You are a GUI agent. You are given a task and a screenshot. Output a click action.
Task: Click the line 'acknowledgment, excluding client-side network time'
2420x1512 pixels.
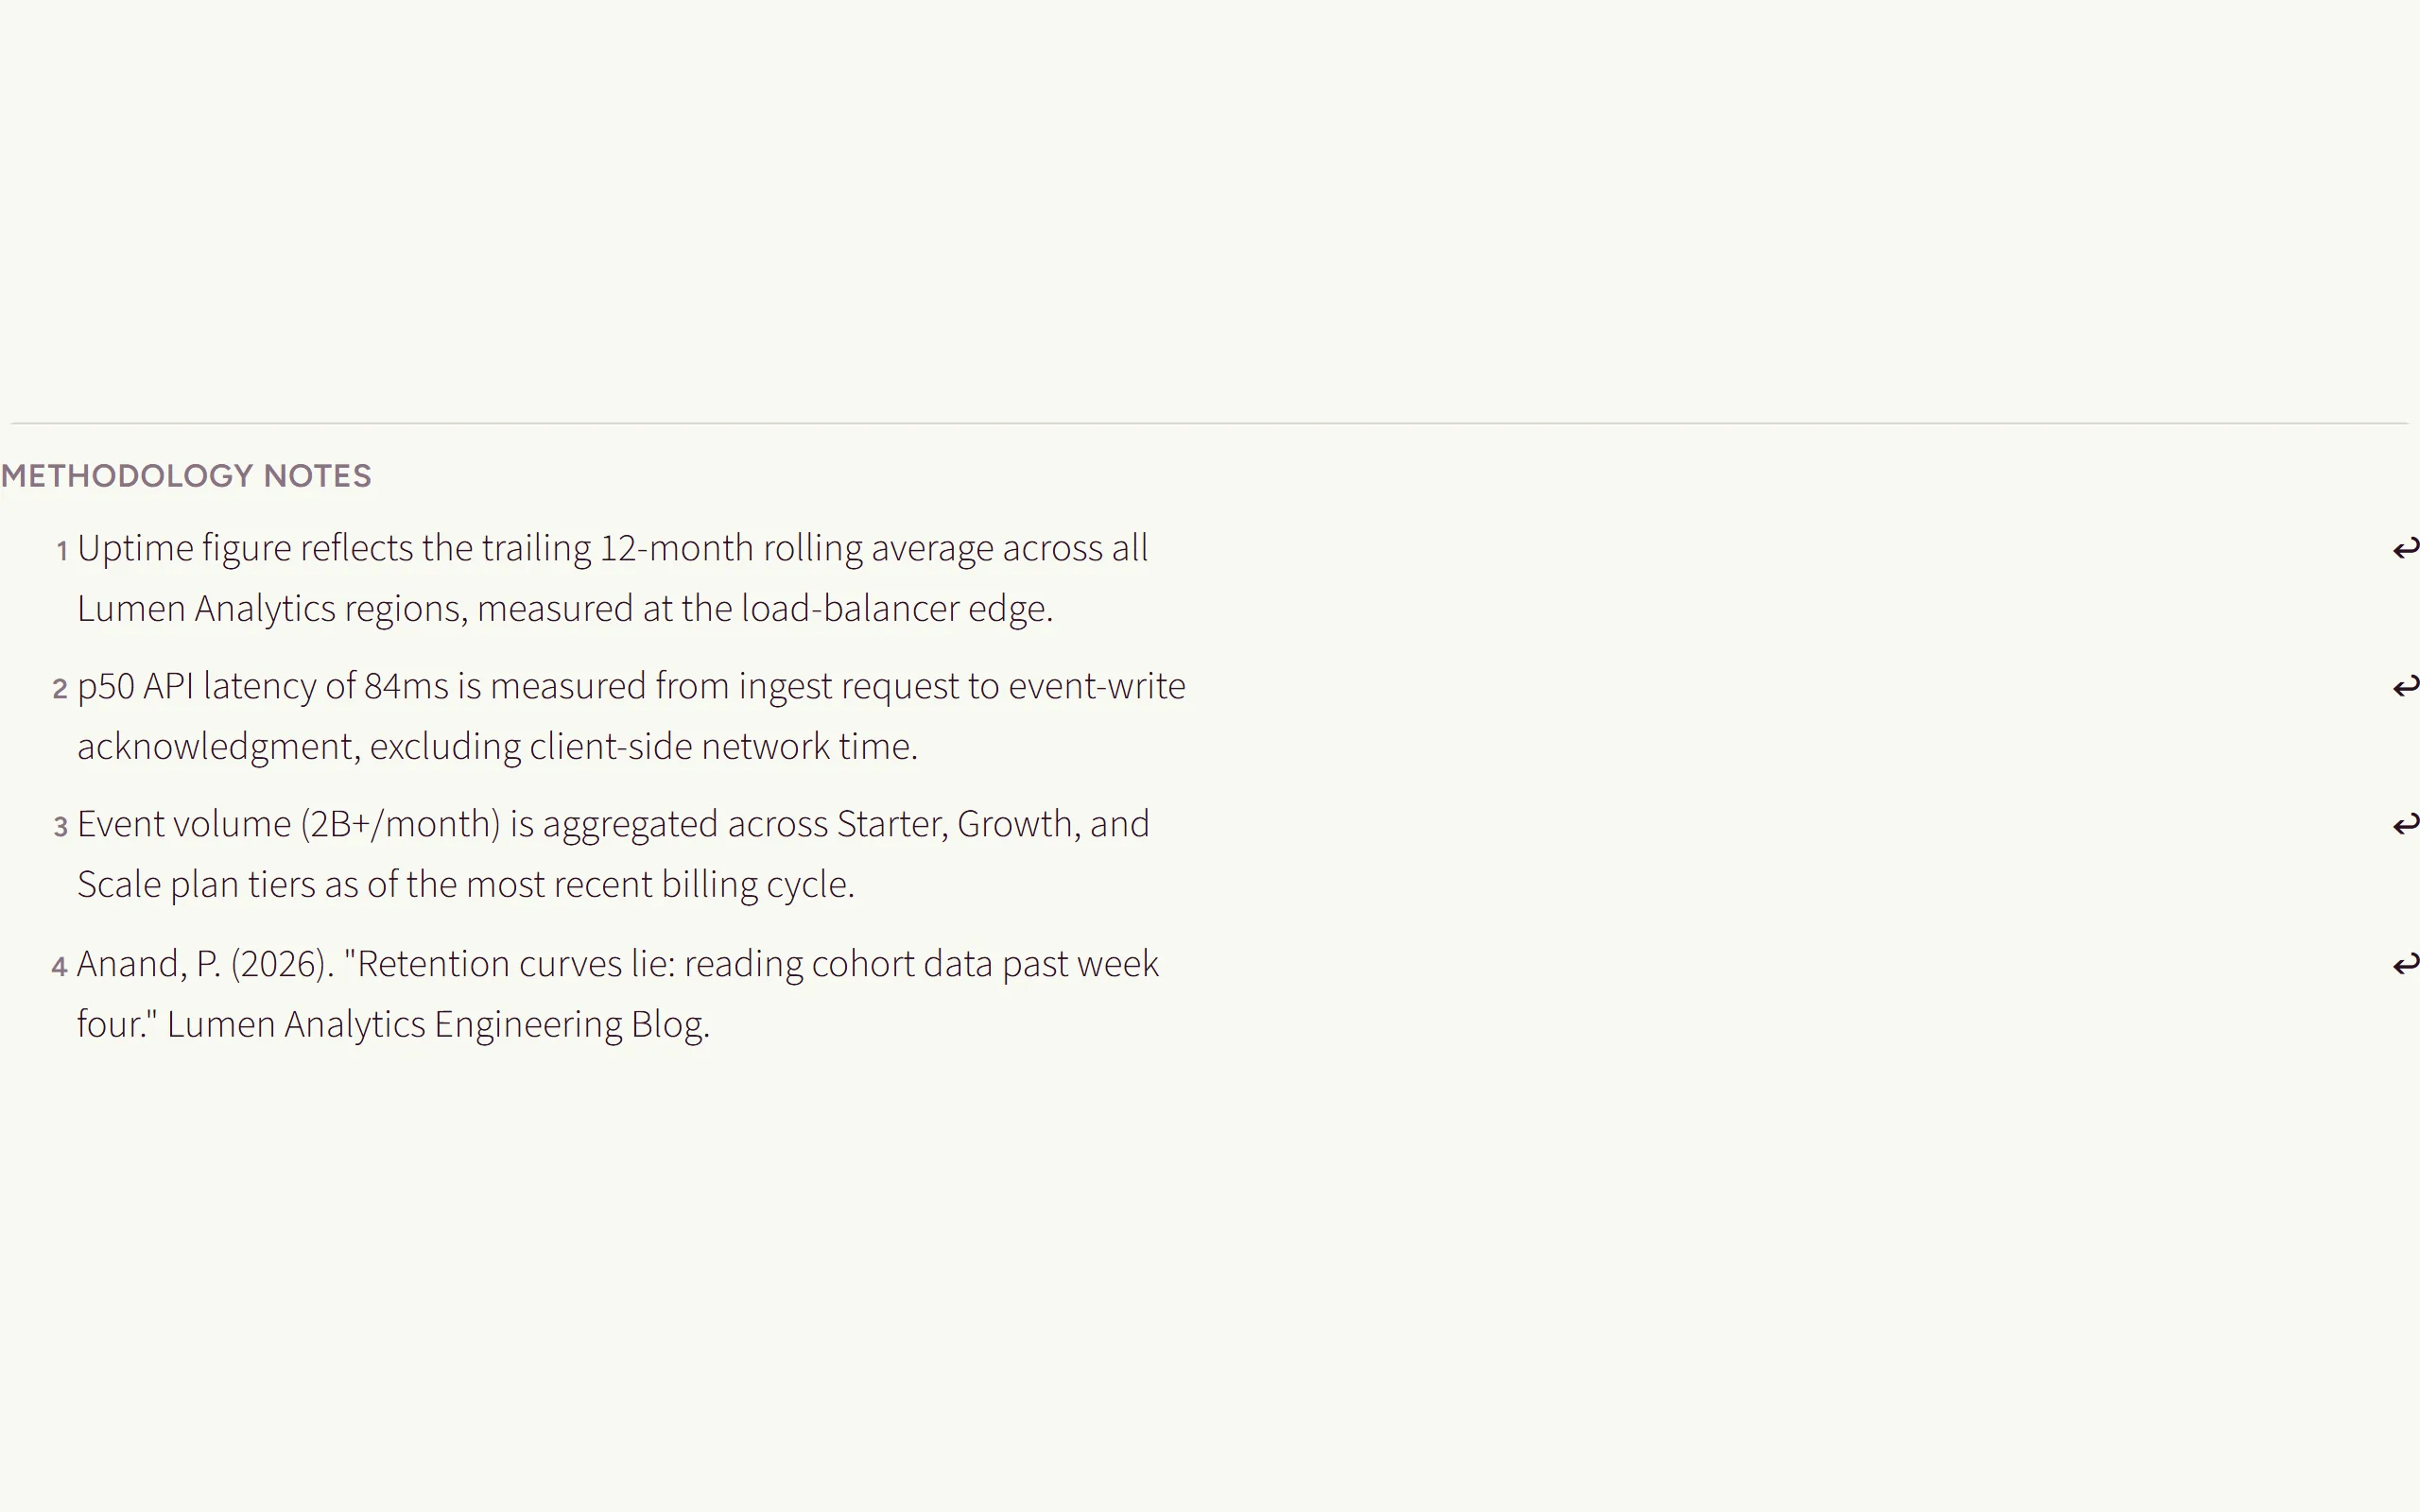point(497,746)
